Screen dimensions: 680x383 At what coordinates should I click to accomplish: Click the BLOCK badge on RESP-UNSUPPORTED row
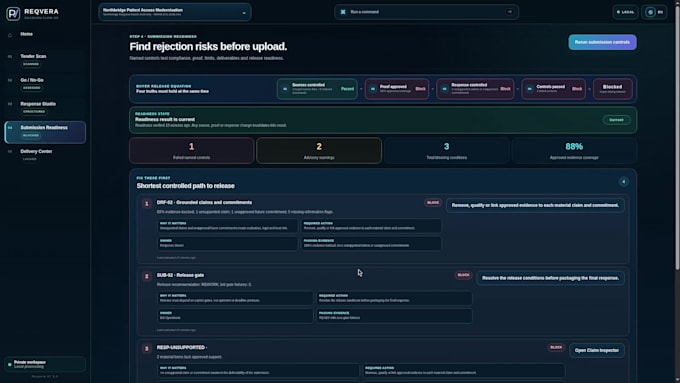pos(556,347)
